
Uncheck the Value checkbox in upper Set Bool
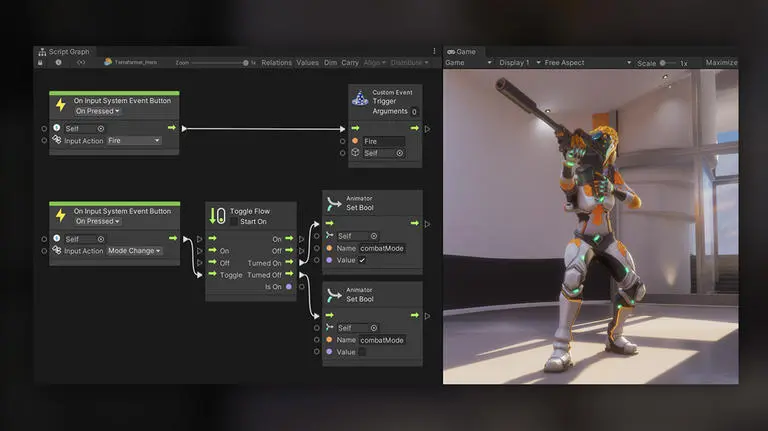[362, 260]
